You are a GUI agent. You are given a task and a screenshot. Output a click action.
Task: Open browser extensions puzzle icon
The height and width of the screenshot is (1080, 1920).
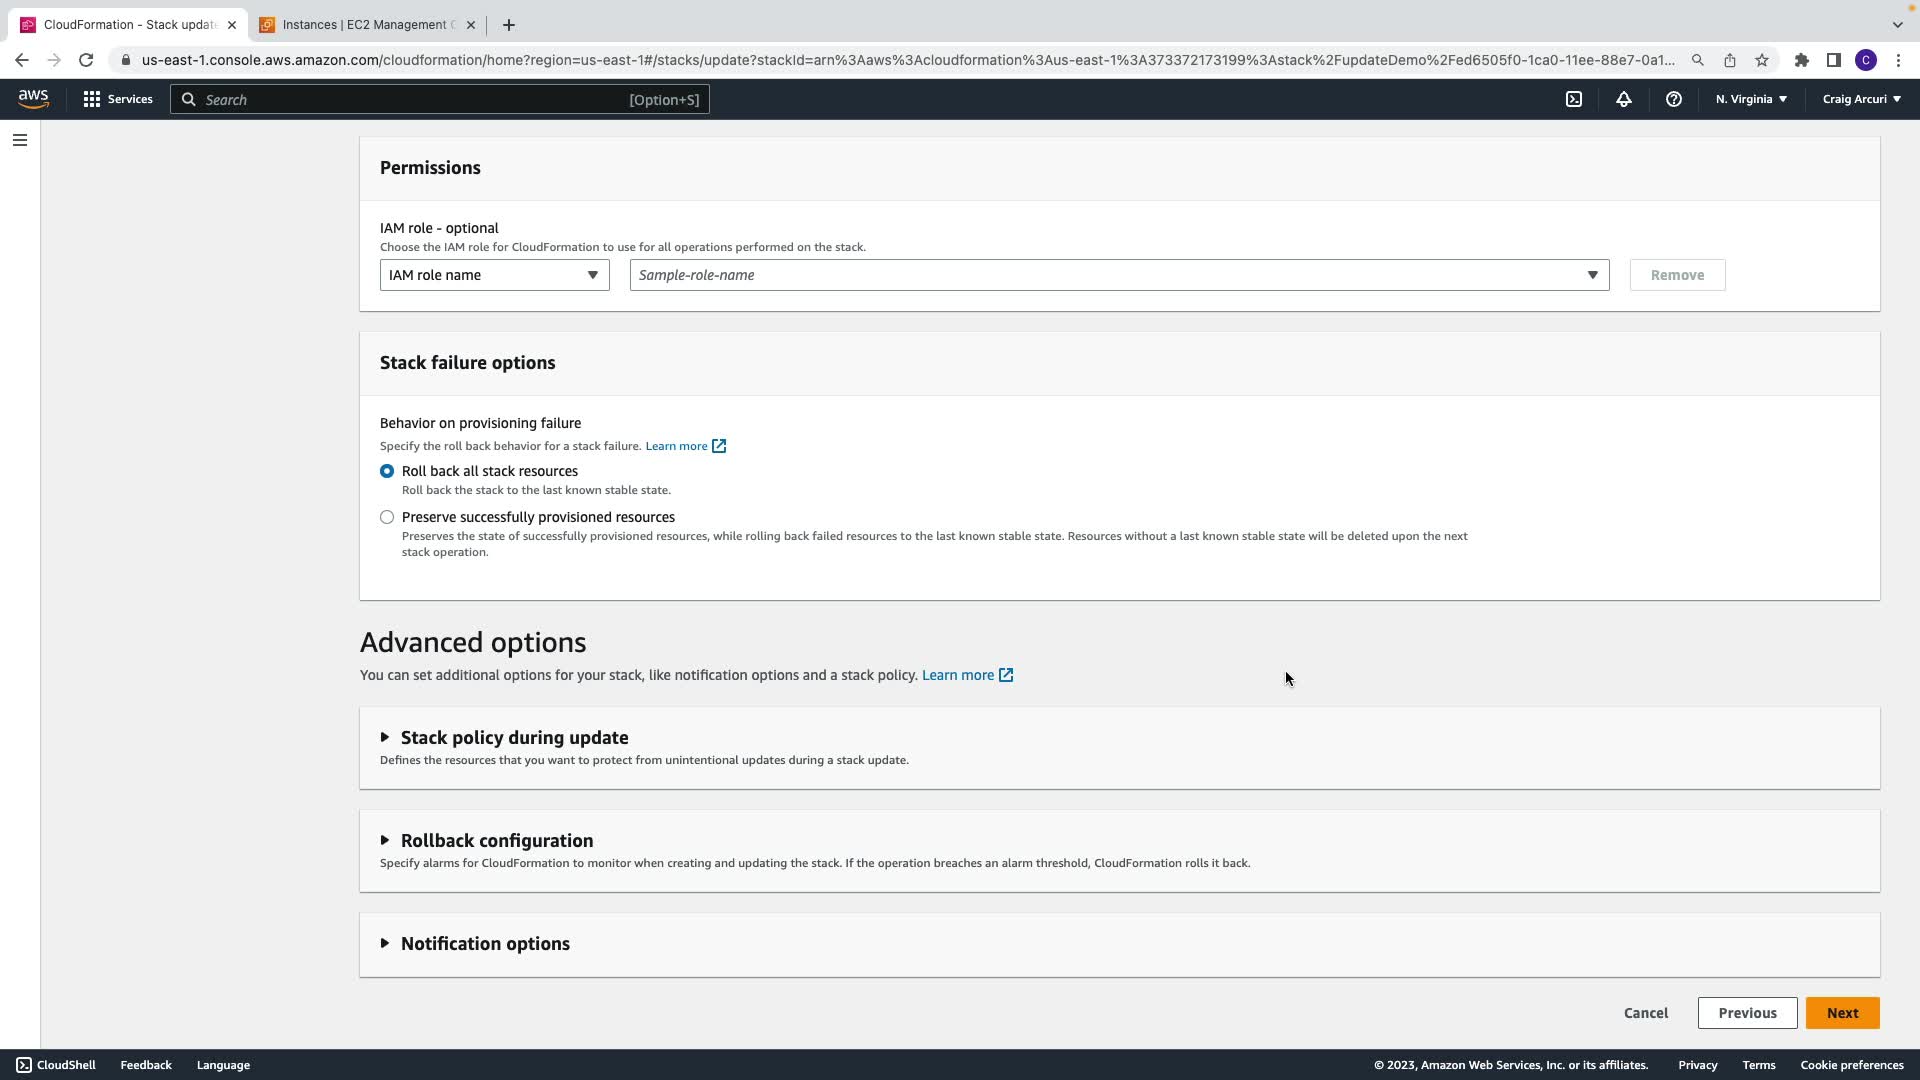pyautogui.click(x=1802, y=60)
